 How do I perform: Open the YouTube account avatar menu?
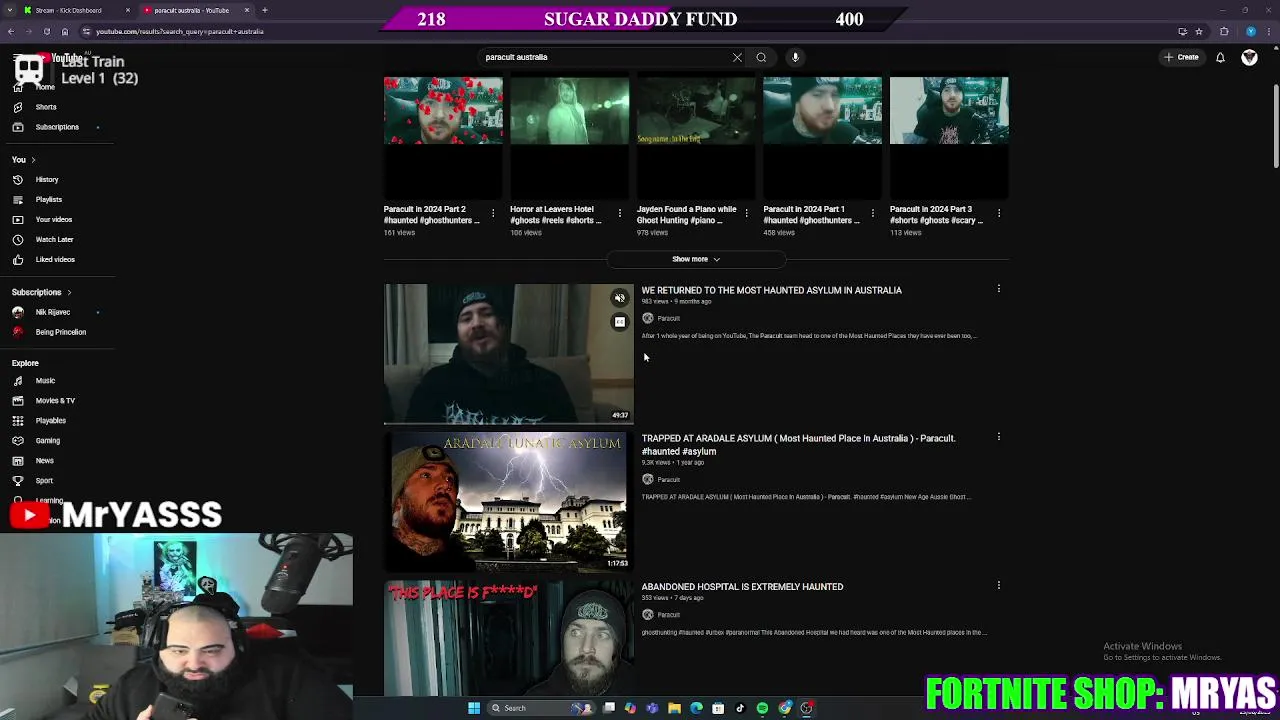coord(1249,57)
